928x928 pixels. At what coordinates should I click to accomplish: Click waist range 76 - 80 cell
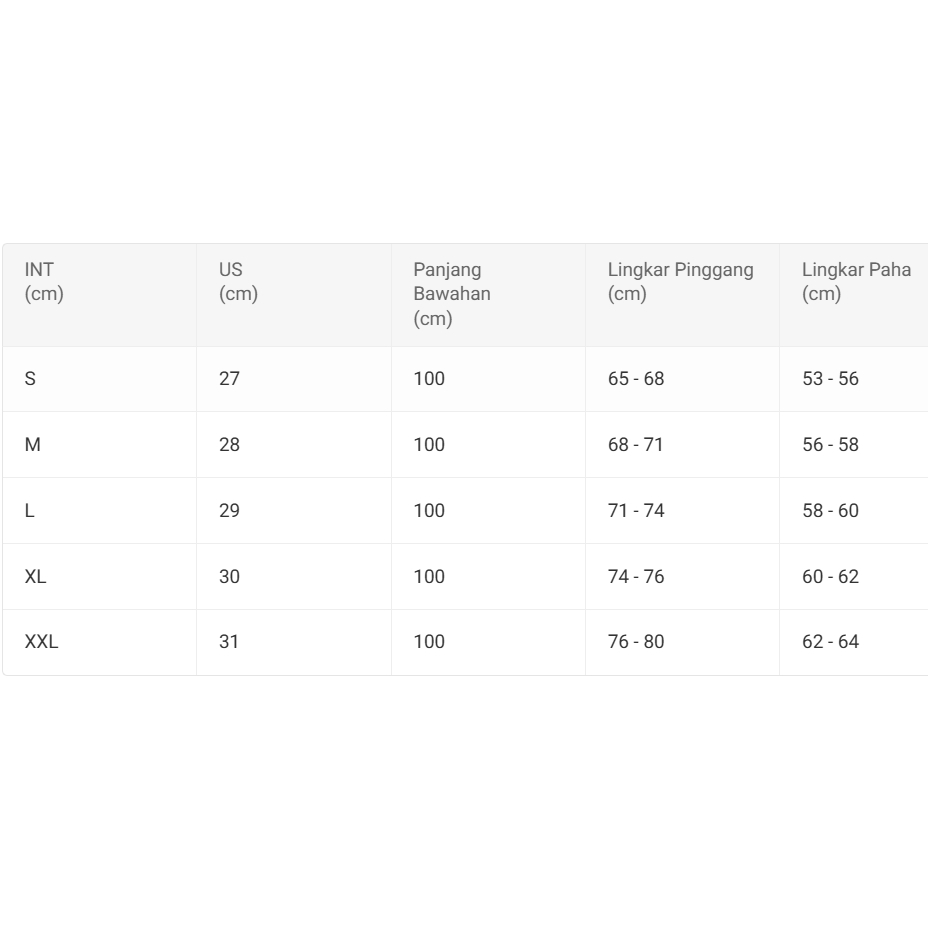[636, 642]
